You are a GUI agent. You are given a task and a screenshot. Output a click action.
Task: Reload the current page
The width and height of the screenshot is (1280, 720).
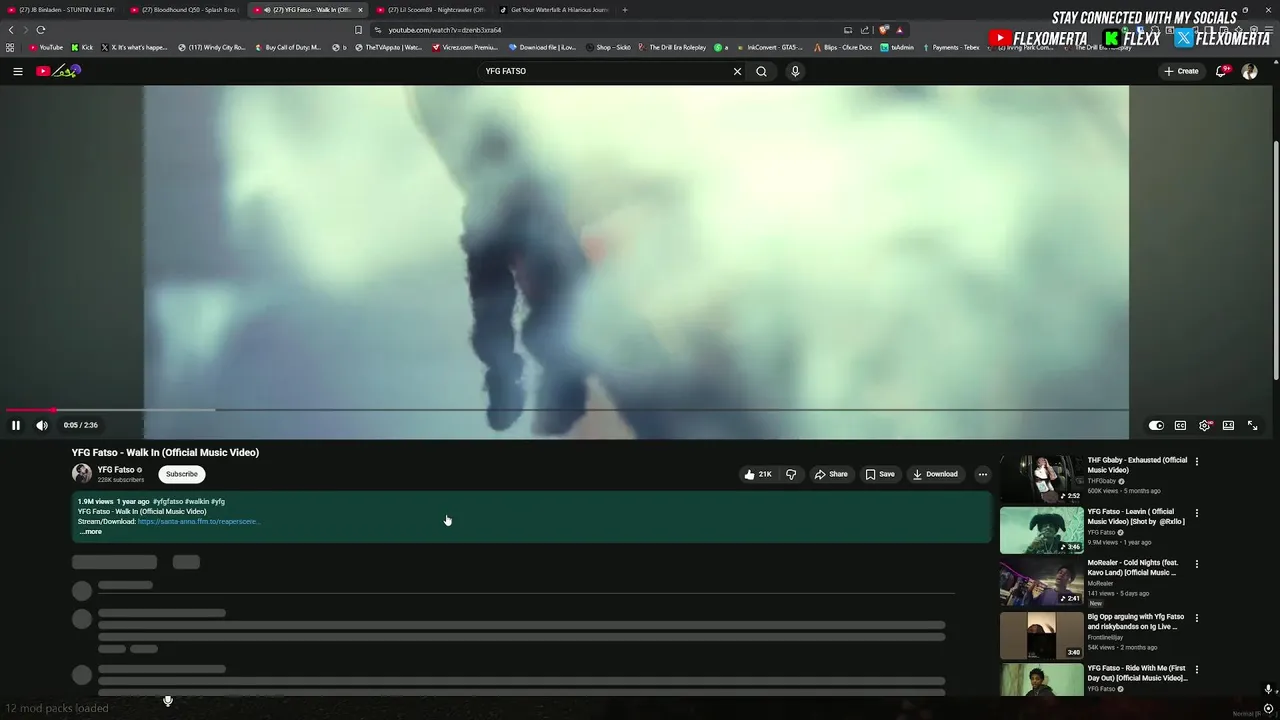coord(41,30)
